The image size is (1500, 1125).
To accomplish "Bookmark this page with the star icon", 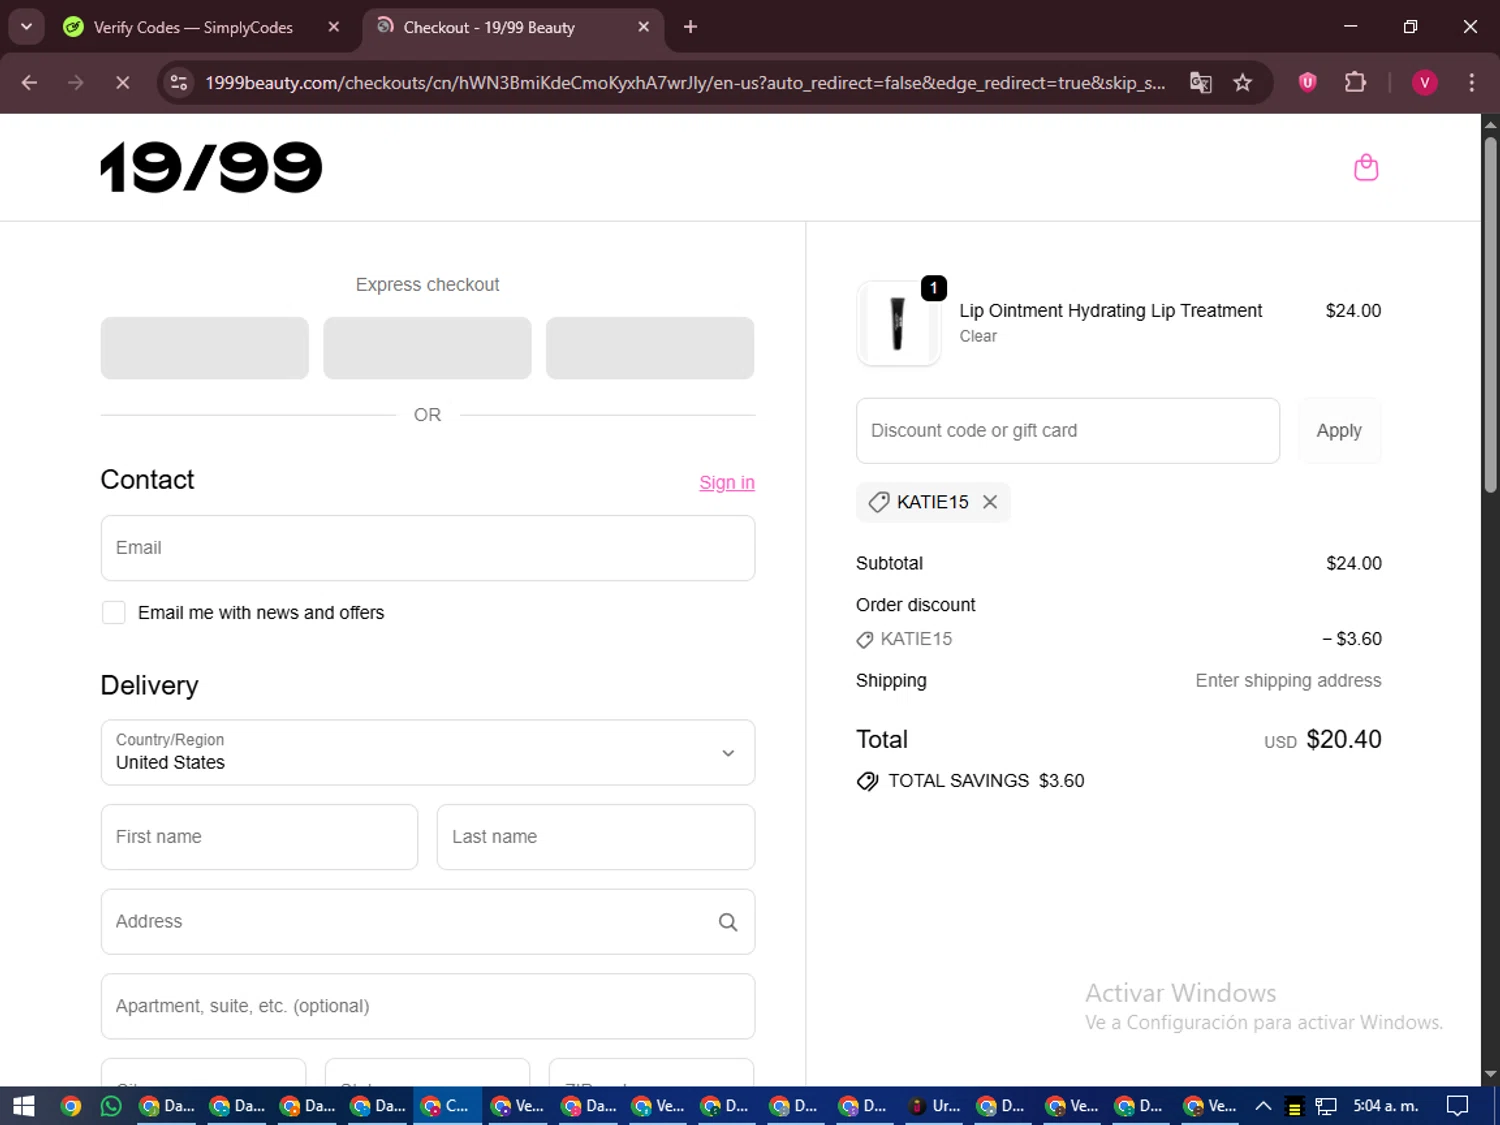I will click(x=1243, y=83).
